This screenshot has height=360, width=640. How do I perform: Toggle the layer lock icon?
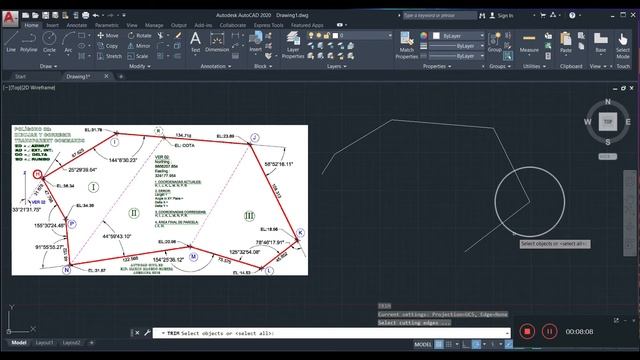(x=327, y=36)
